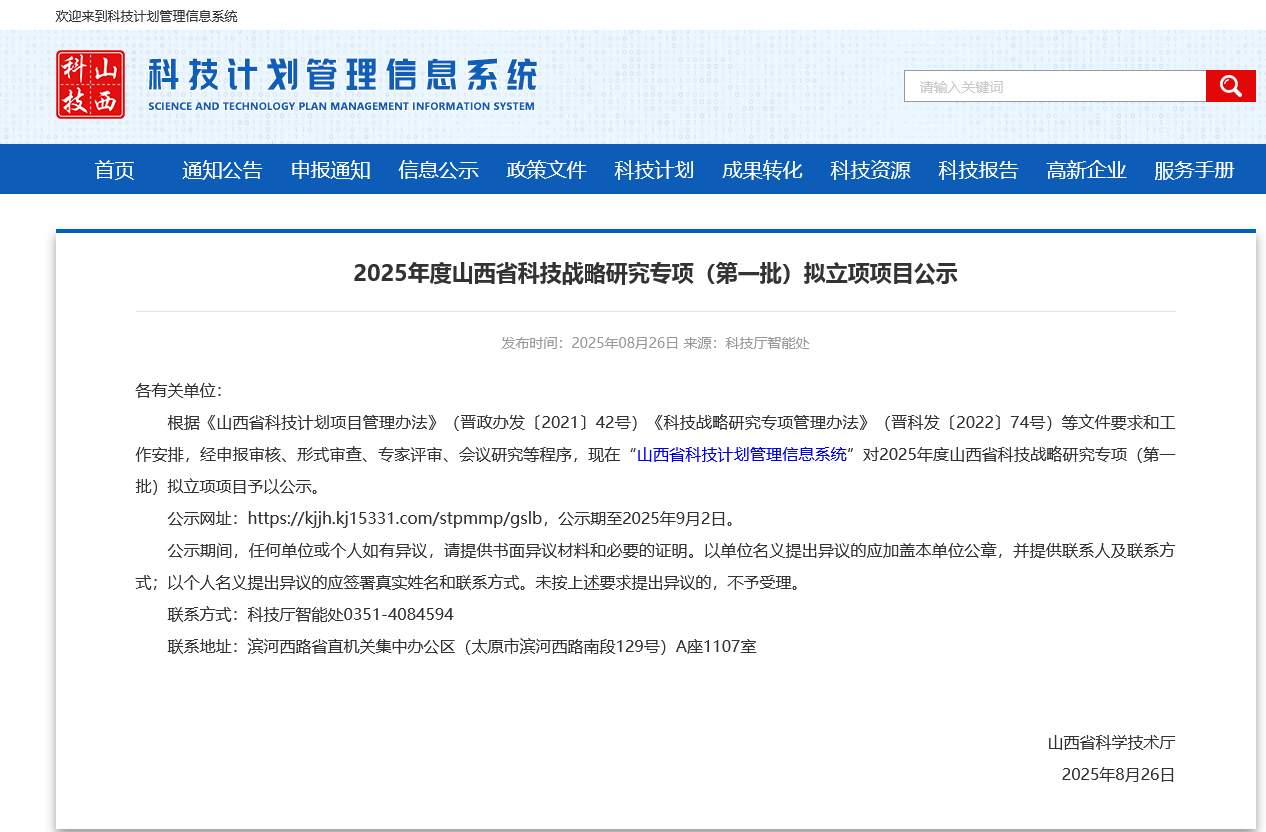Open the 科技资源 menu item
This screenshot has width=1266, height=832.
(870, 170)
